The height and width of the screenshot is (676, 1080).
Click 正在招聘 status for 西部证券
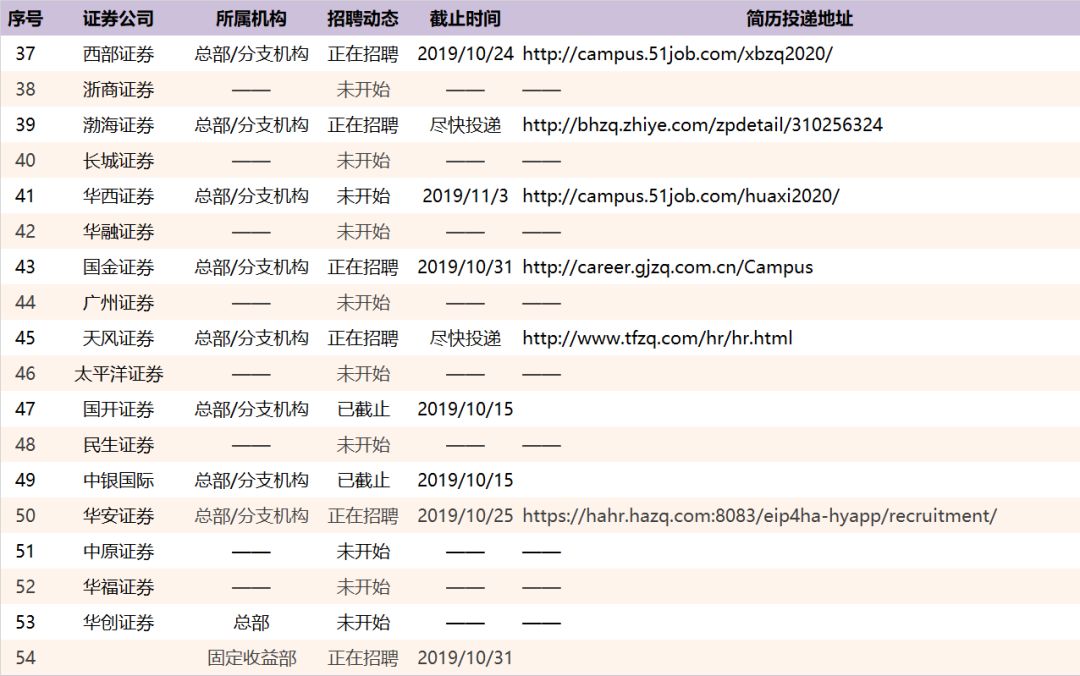(363, 54)
